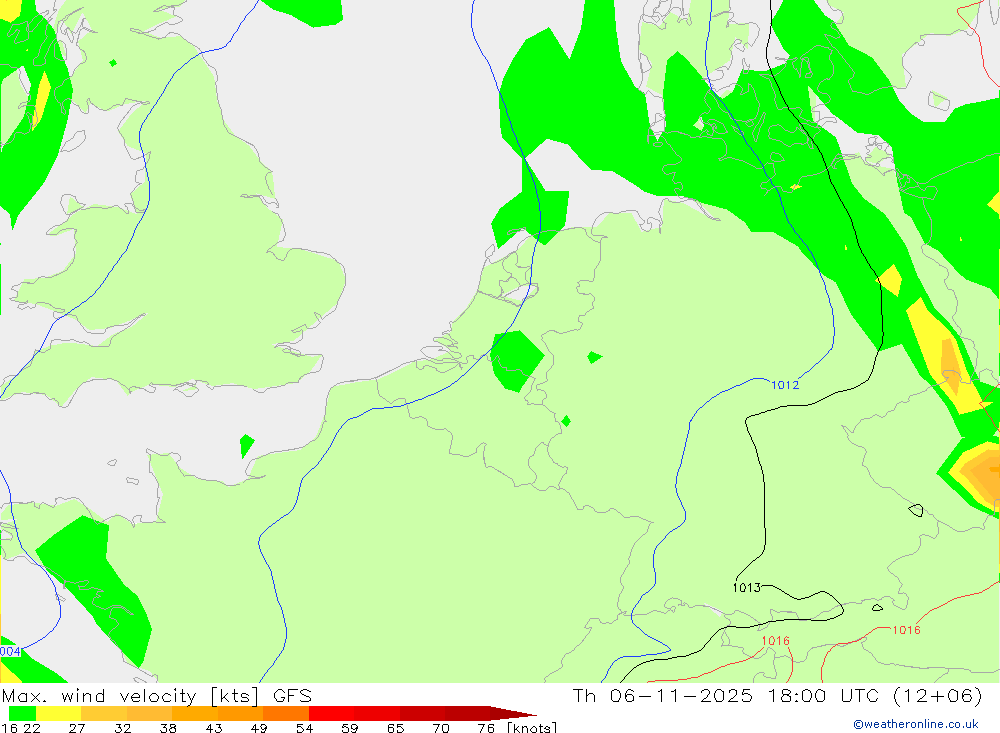The image size is (1000, 733).
Task: Click the 'Max. wind velocity [kts] GFS' title
Action: pos(157,695)
